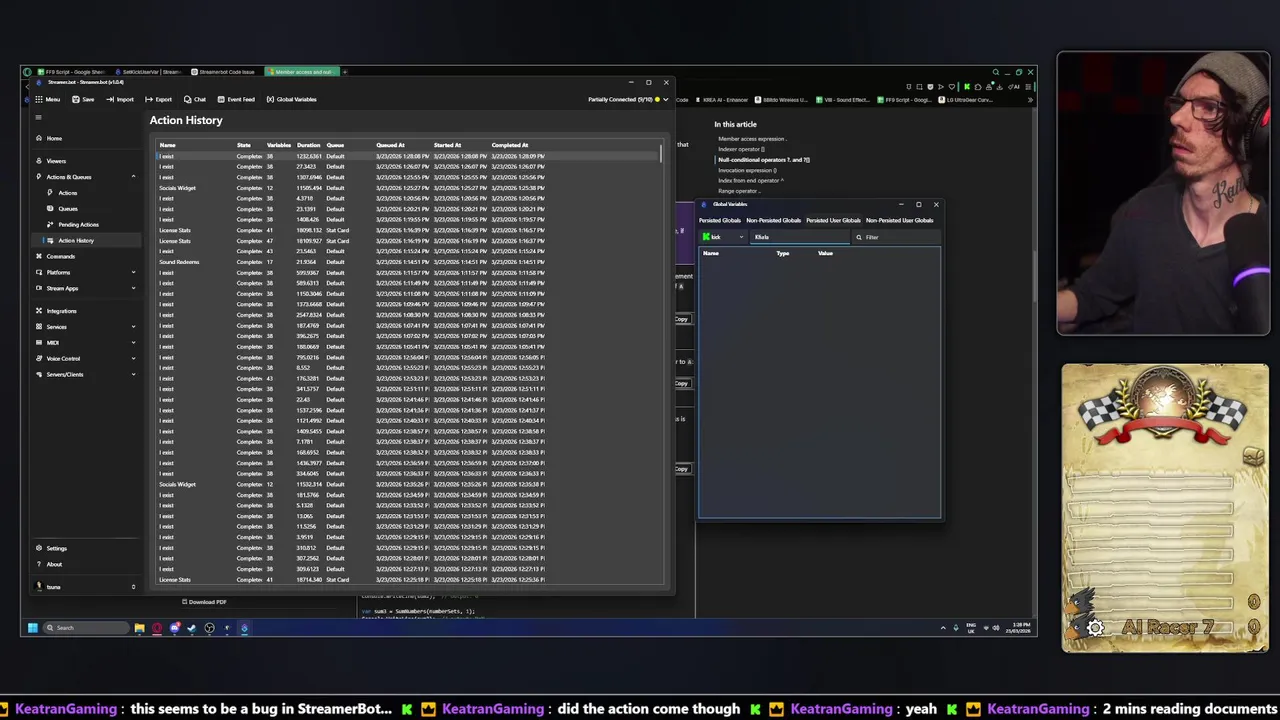
Task: Click the green Kick extension icon
Action: pyautogui.click(x=966, y=87)
